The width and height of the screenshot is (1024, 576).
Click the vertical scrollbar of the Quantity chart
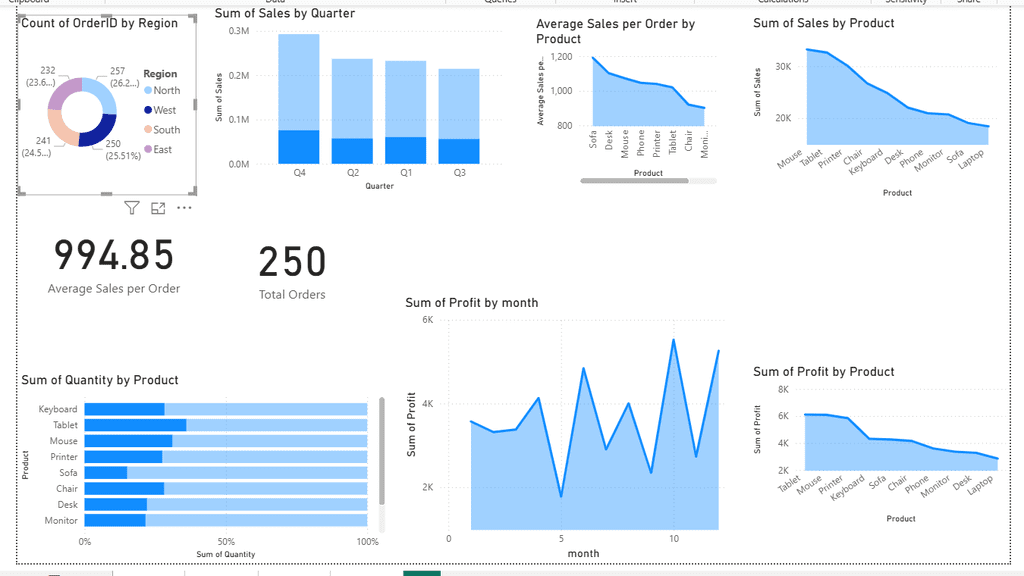click(381, 452)
